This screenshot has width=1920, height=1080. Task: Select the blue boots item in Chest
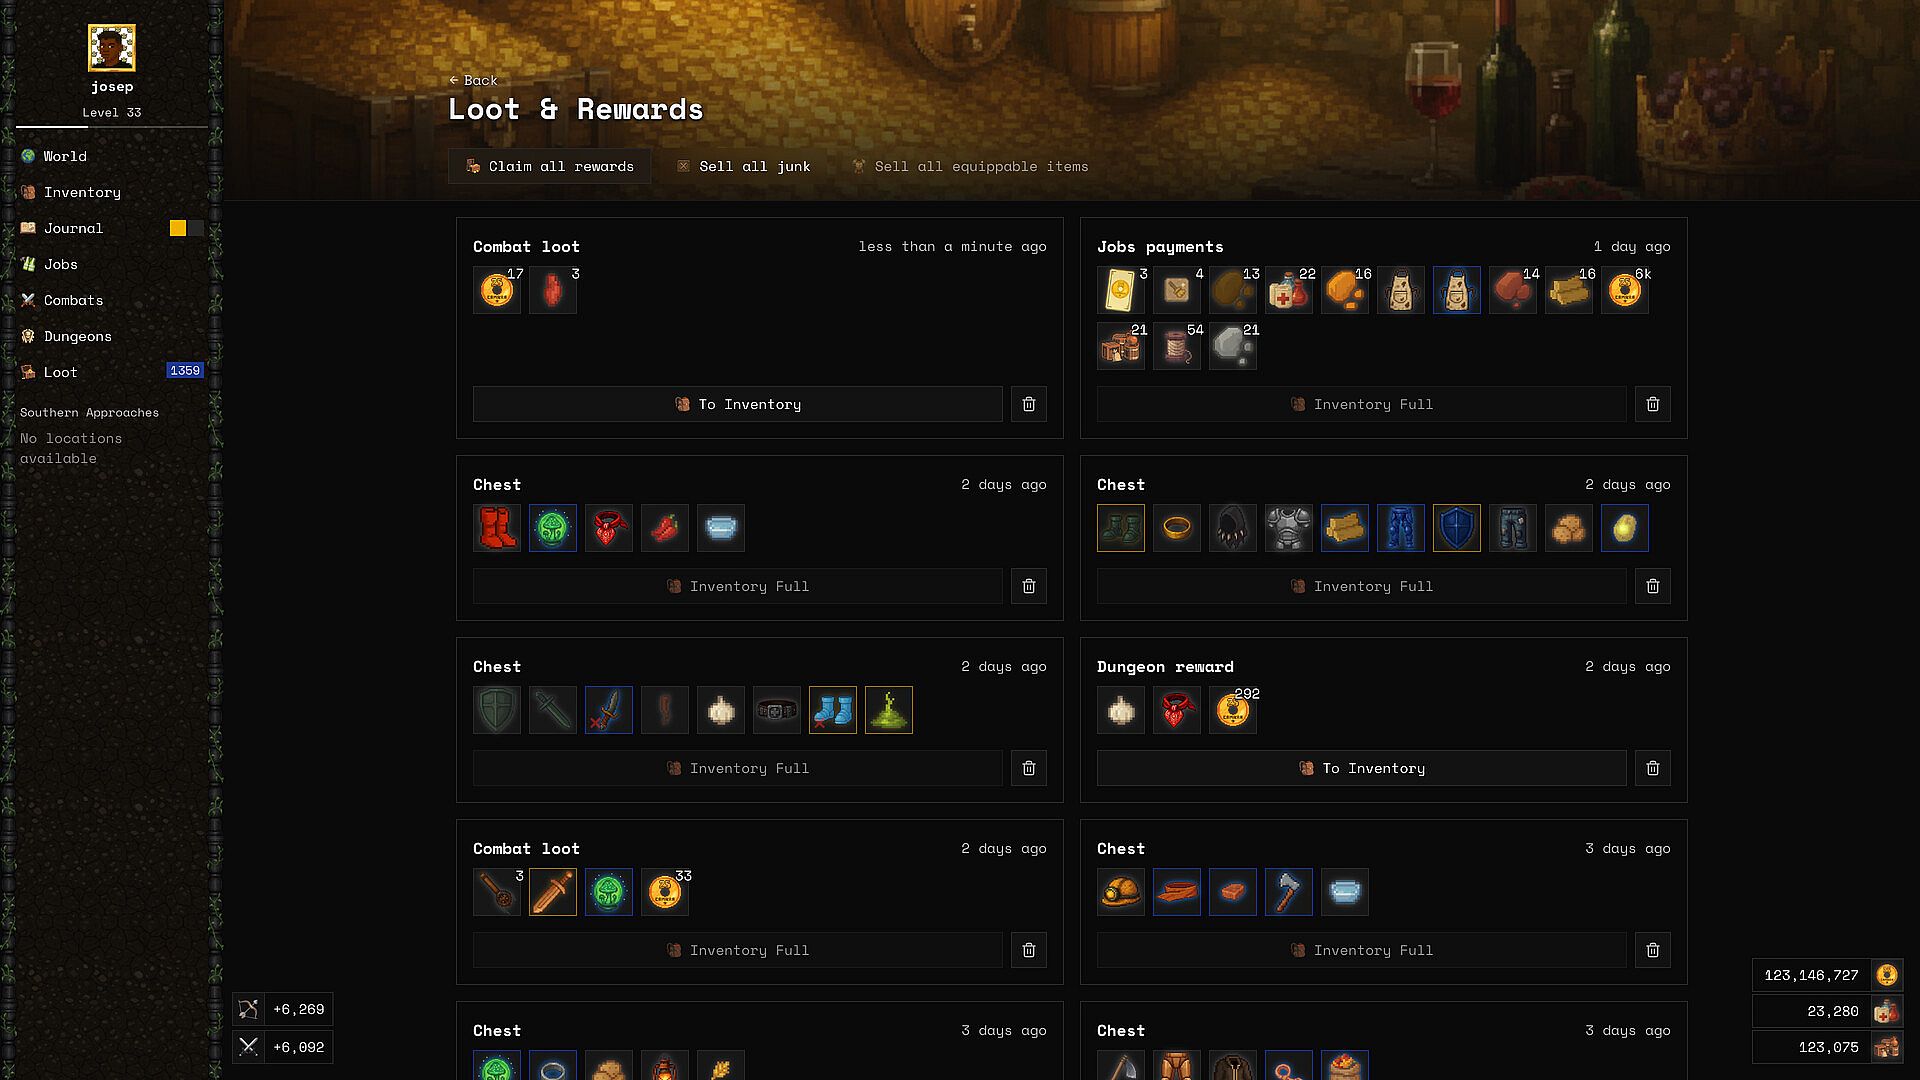pos(833,710)
